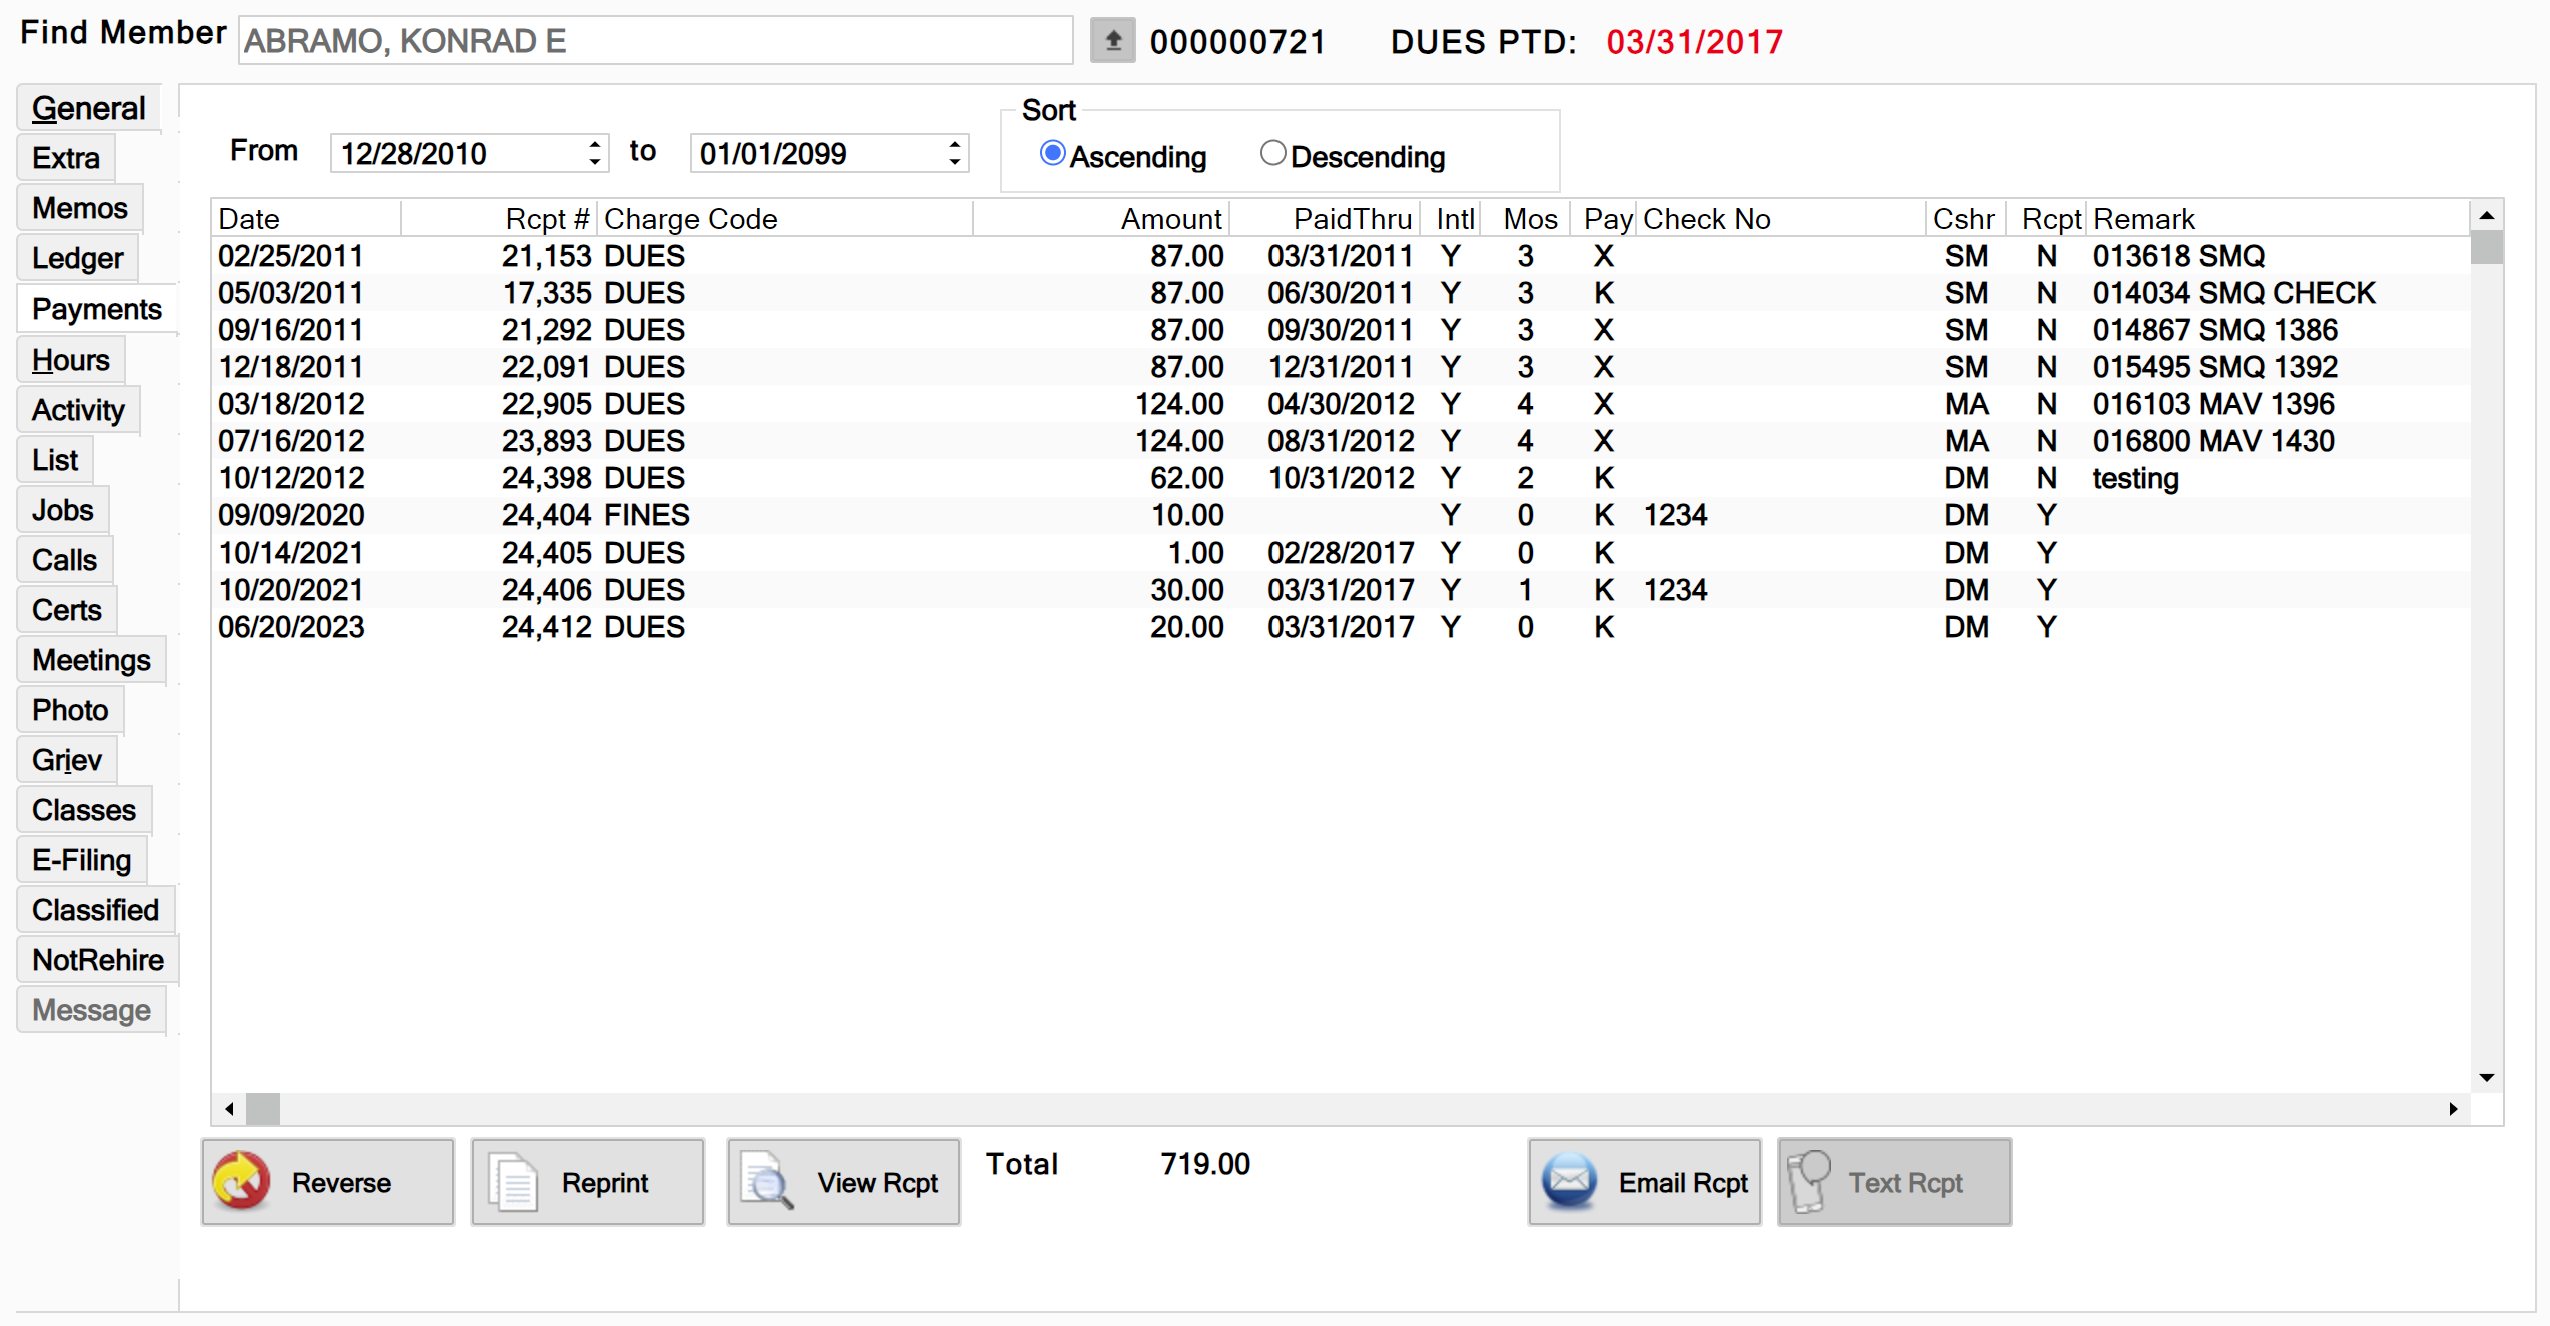
Task: Click the scroll down arrow of payments list
Action: pyautogui.click(x=2486, y=1078)
